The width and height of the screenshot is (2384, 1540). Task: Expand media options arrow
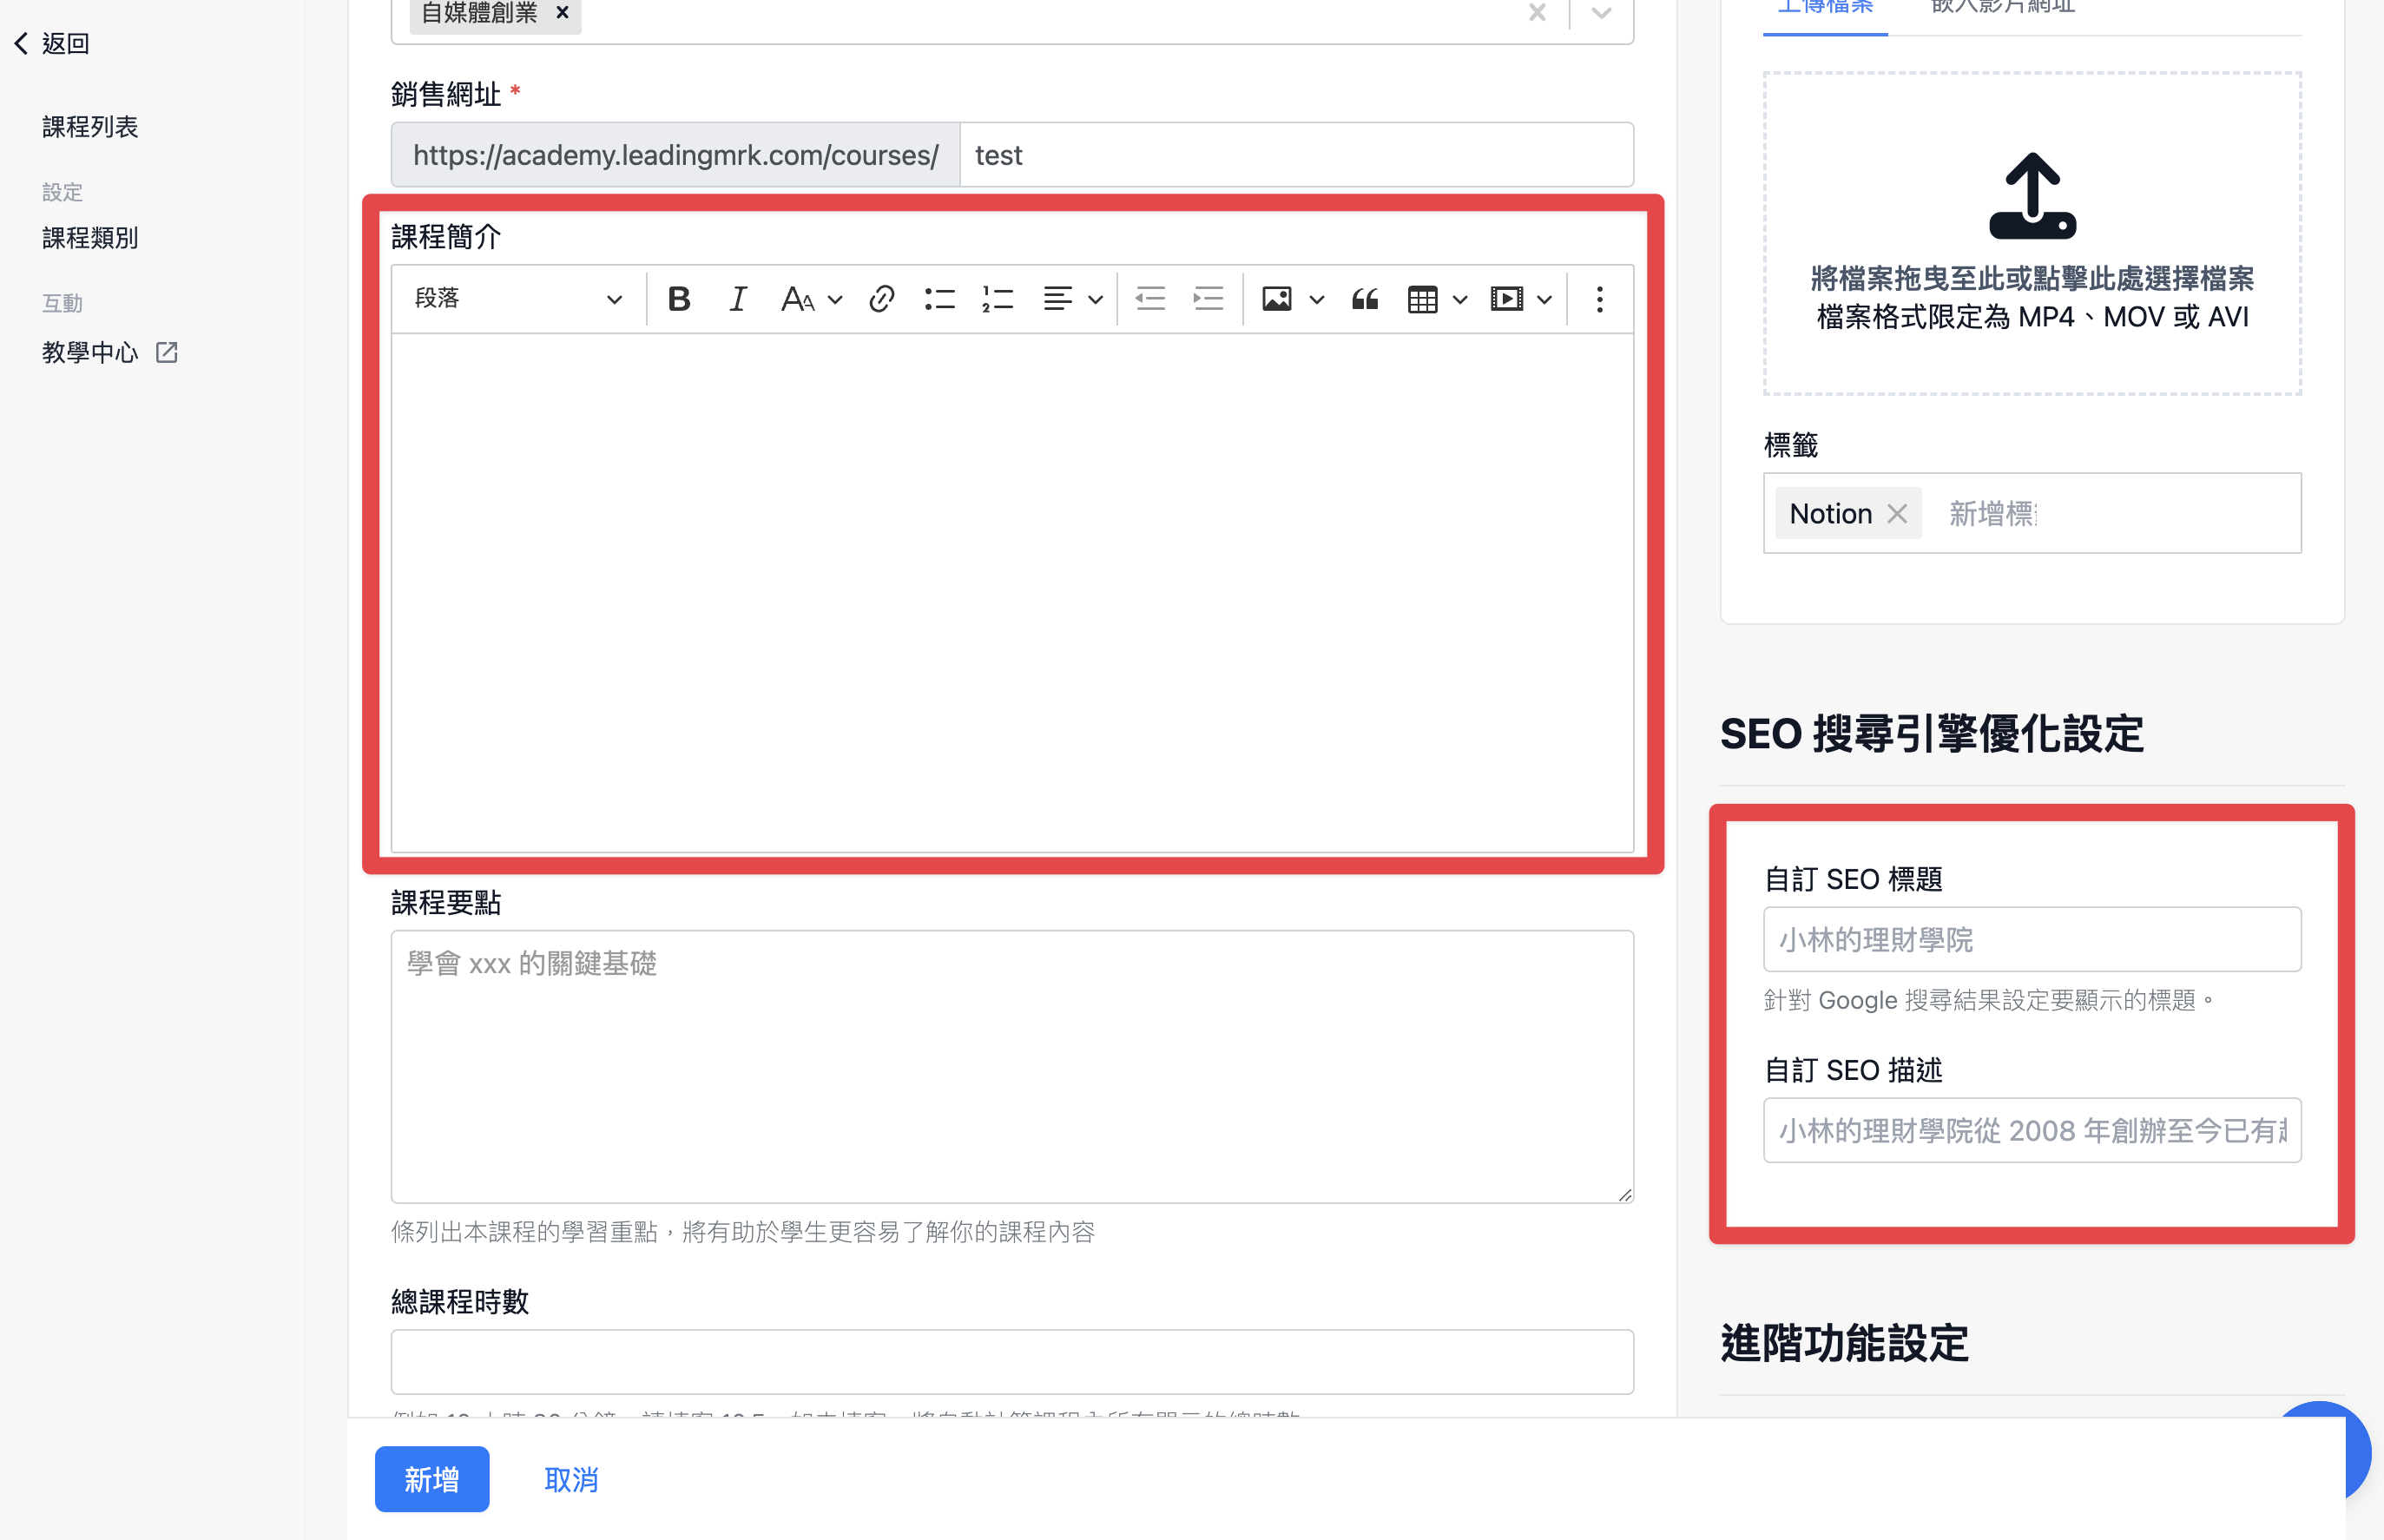[x=1544, y=300]
